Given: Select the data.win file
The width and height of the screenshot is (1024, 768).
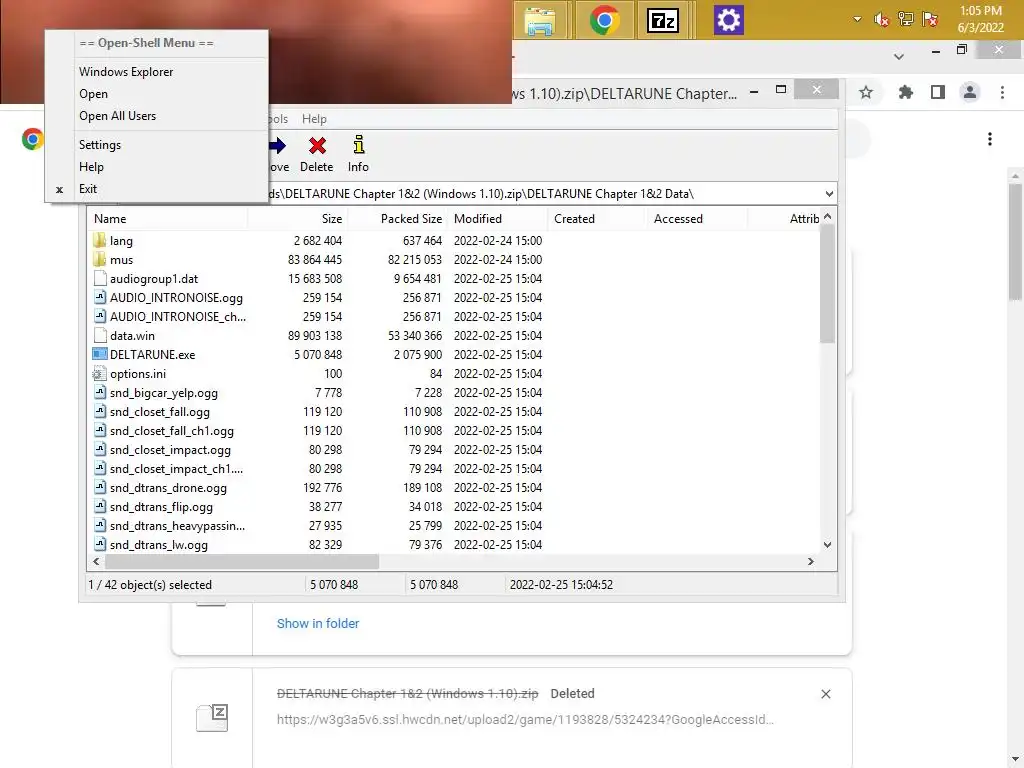Looking at the screenshot, I should tap(132, 336).
